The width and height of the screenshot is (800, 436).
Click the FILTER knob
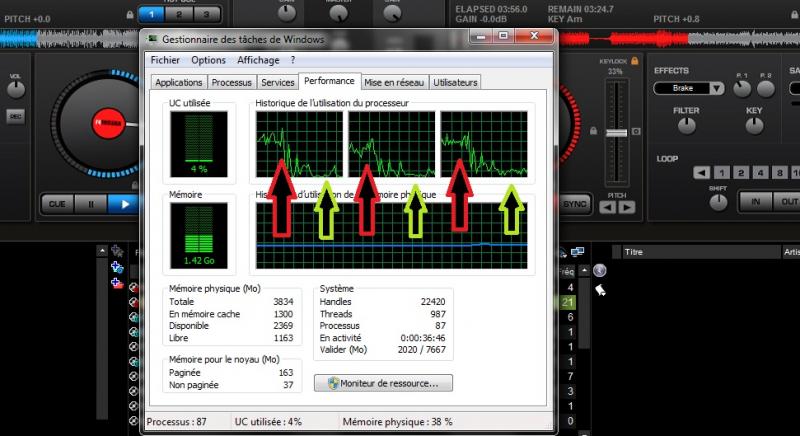tap(686, 126)
